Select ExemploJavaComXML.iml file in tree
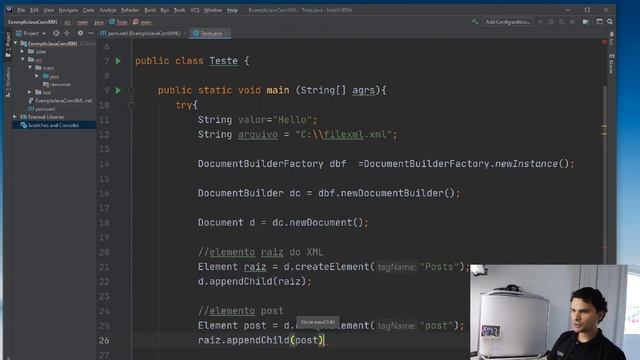 point(60,100)
